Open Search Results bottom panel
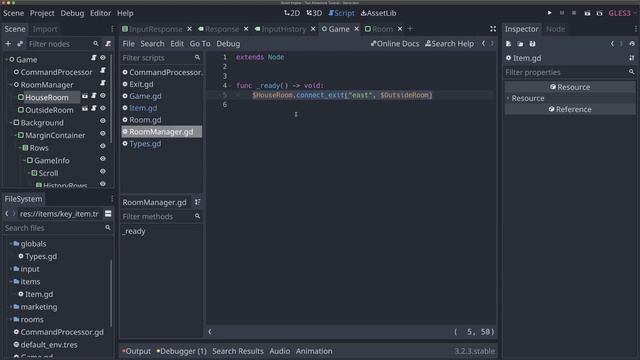This screenshot has height=360, width=640. pyautogui.click(x=238, y=351)
